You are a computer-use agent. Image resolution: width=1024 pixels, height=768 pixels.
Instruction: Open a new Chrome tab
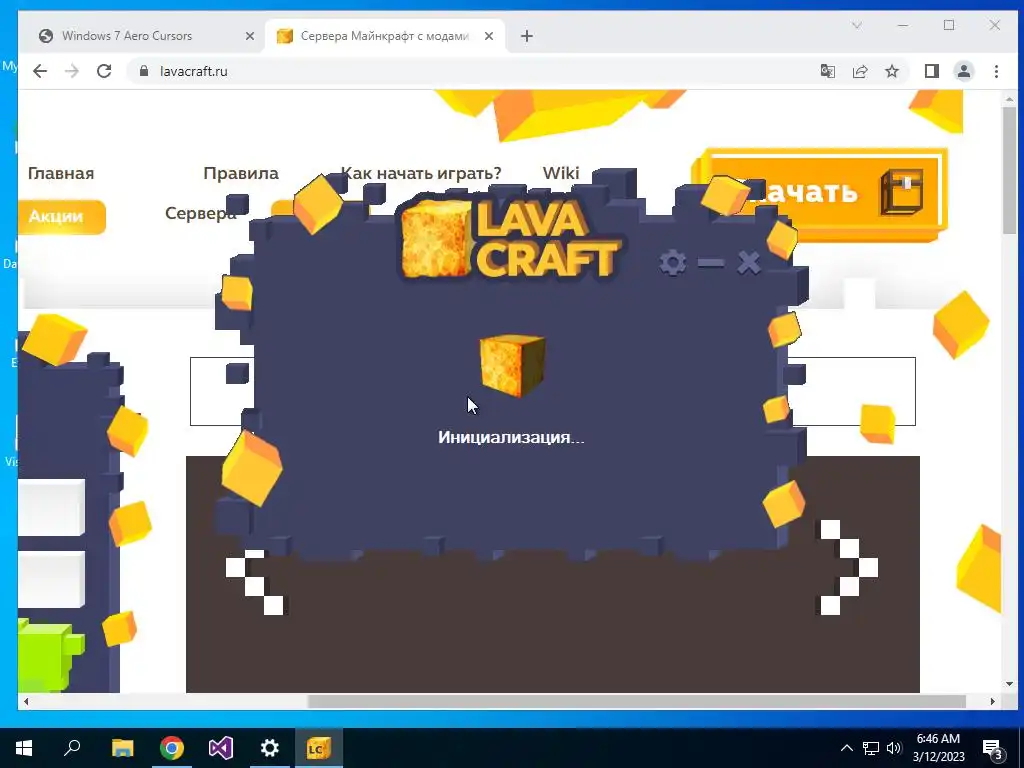[x=527, y=36]
